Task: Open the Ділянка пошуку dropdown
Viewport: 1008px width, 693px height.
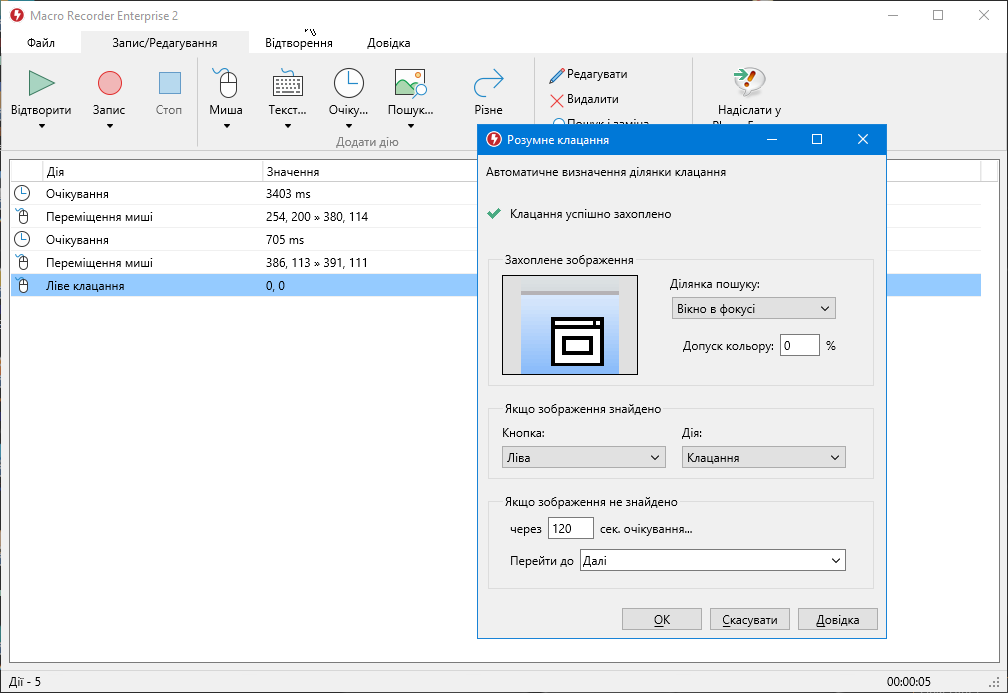Action: 753,309
